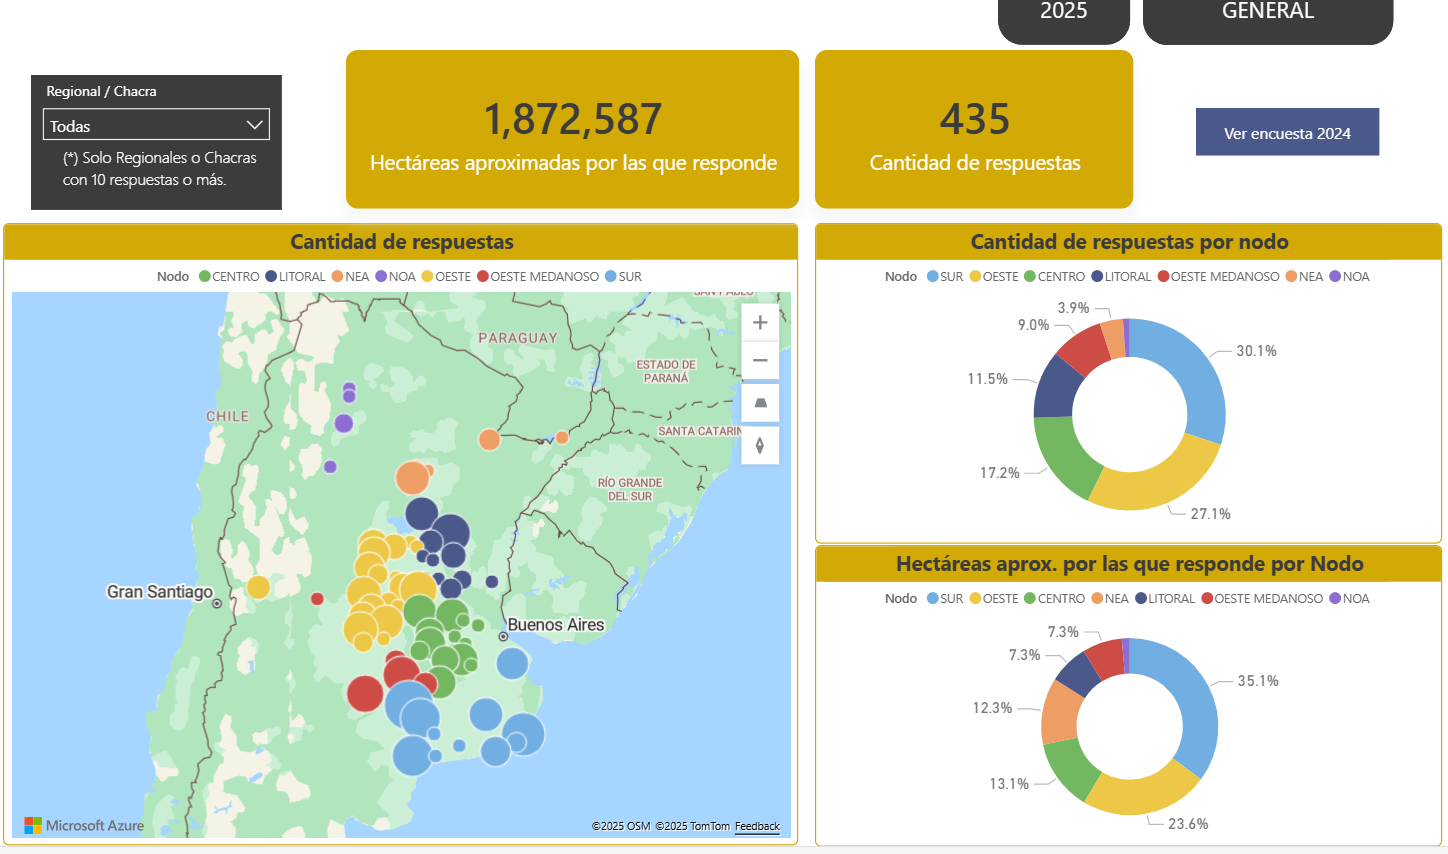Toggle LITORAL in respuestas por nodo legend
This screenshot has width=1448, height=854.
pyautogui.click(x=1097, y=277)
